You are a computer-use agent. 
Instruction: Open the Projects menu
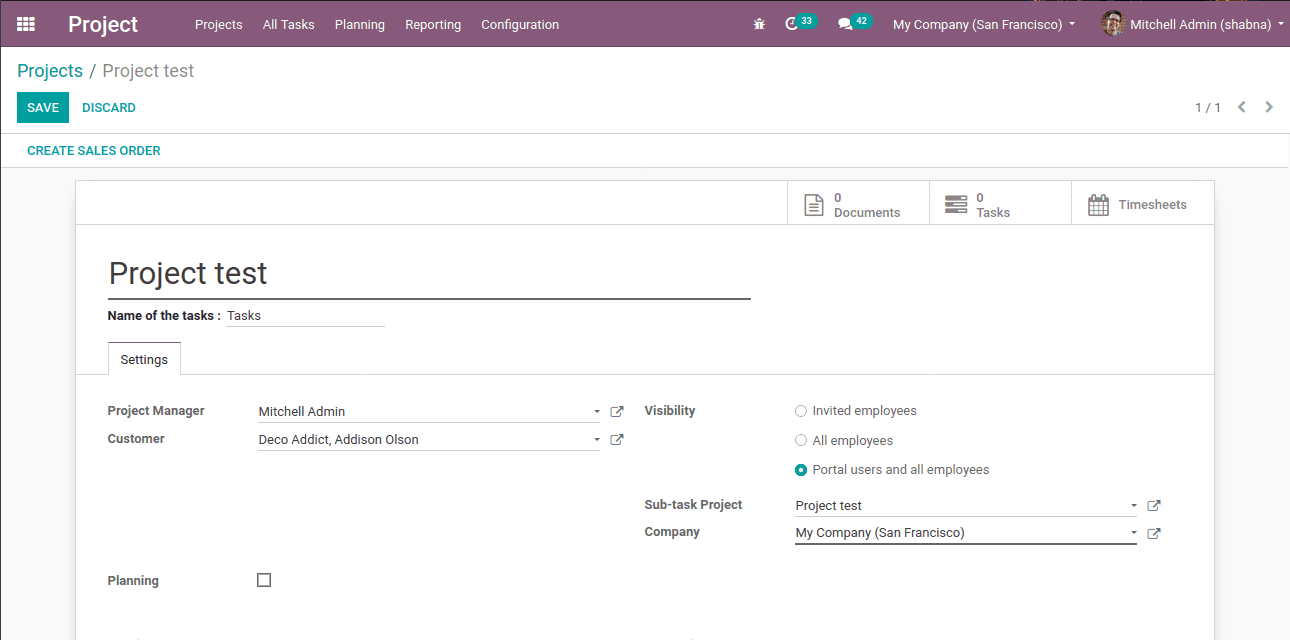point(219,24)
